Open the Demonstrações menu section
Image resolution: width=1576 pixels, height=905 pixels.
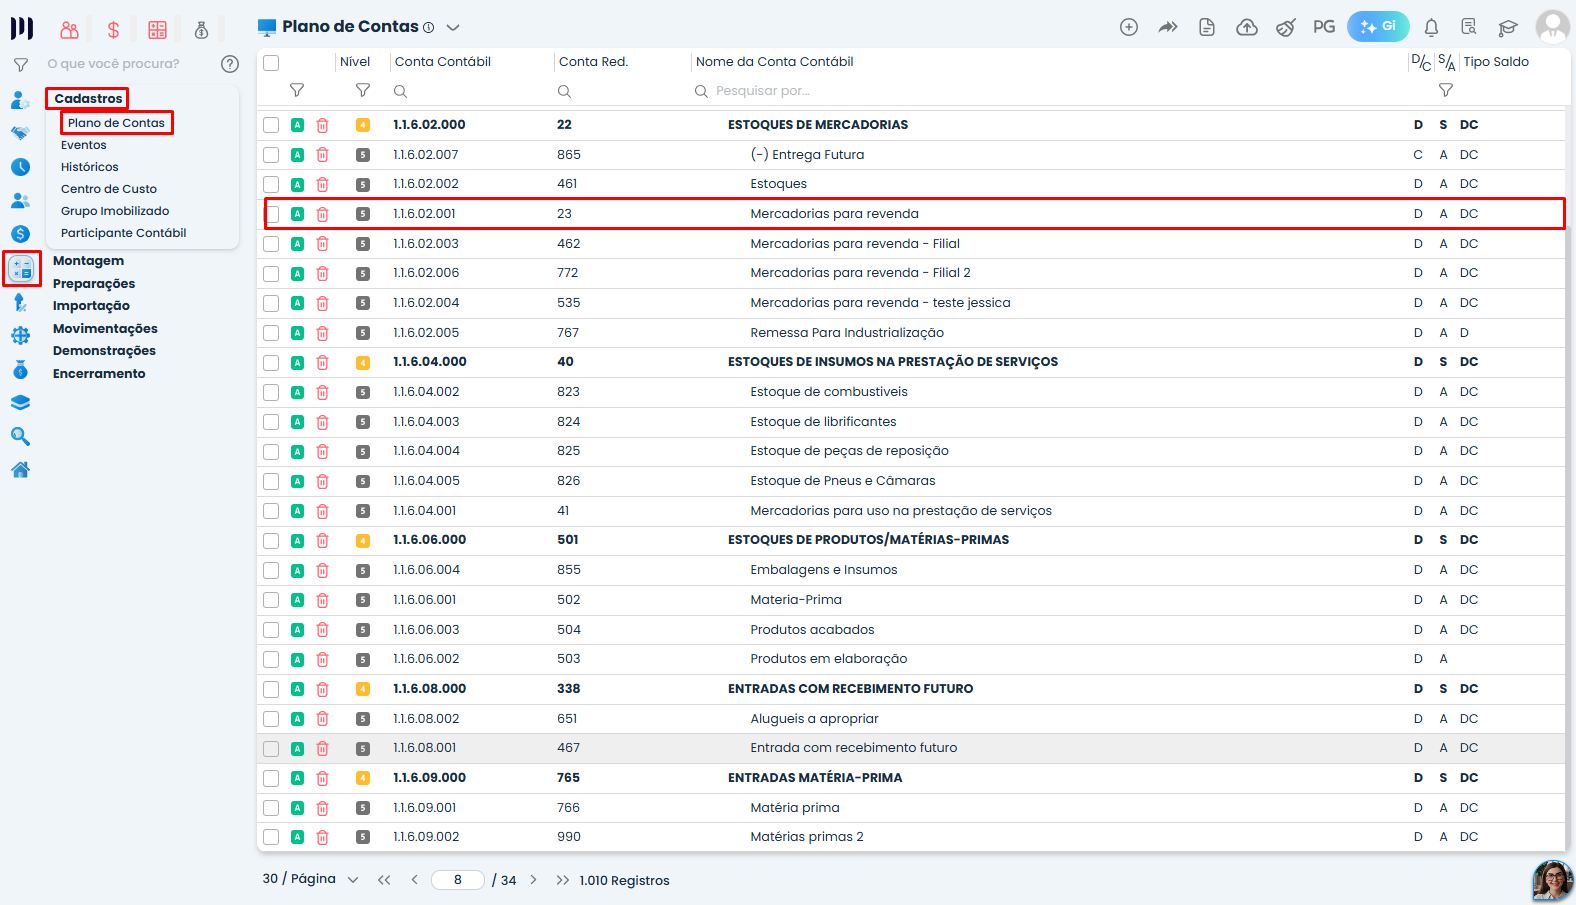point(104,351)
